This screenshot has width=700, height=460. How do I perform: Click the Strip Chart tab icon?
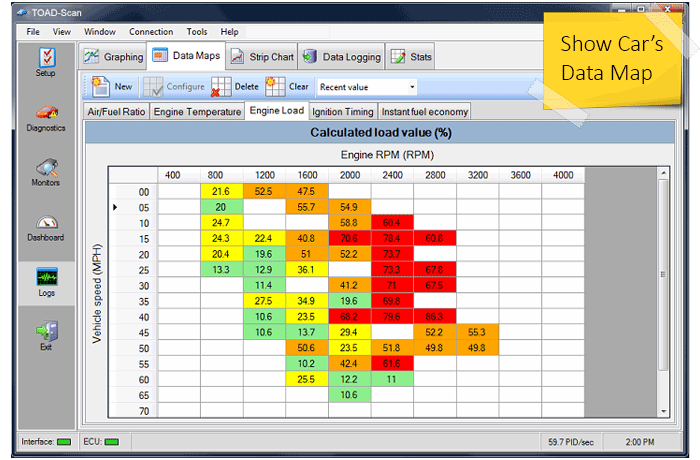click(x=237, y=57)
